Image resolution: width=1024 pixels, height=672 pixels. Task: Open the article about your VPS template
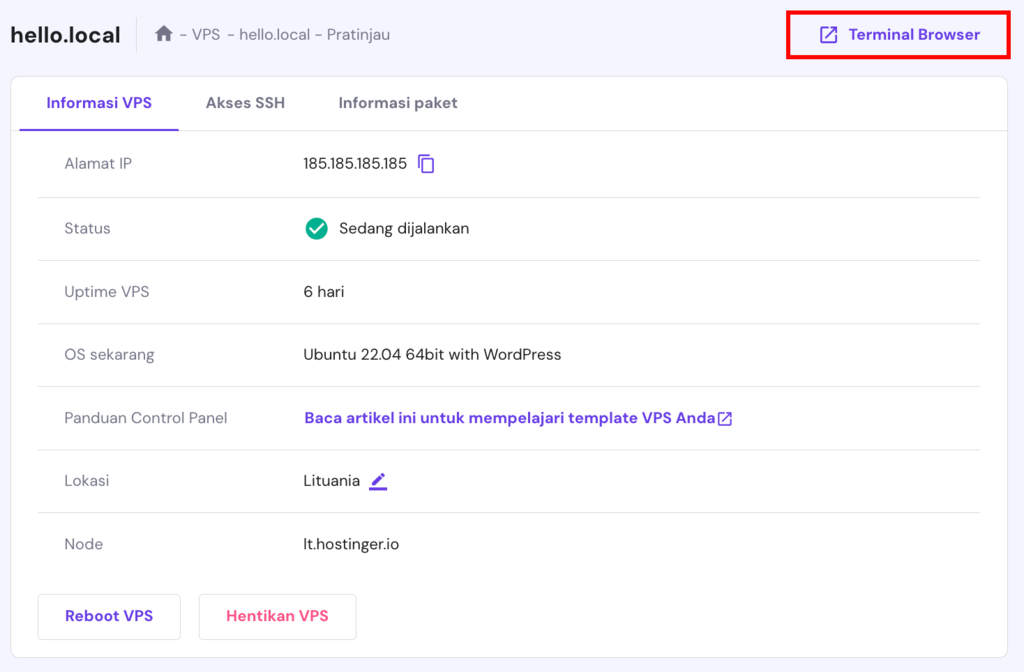click(x=508, y=417)
